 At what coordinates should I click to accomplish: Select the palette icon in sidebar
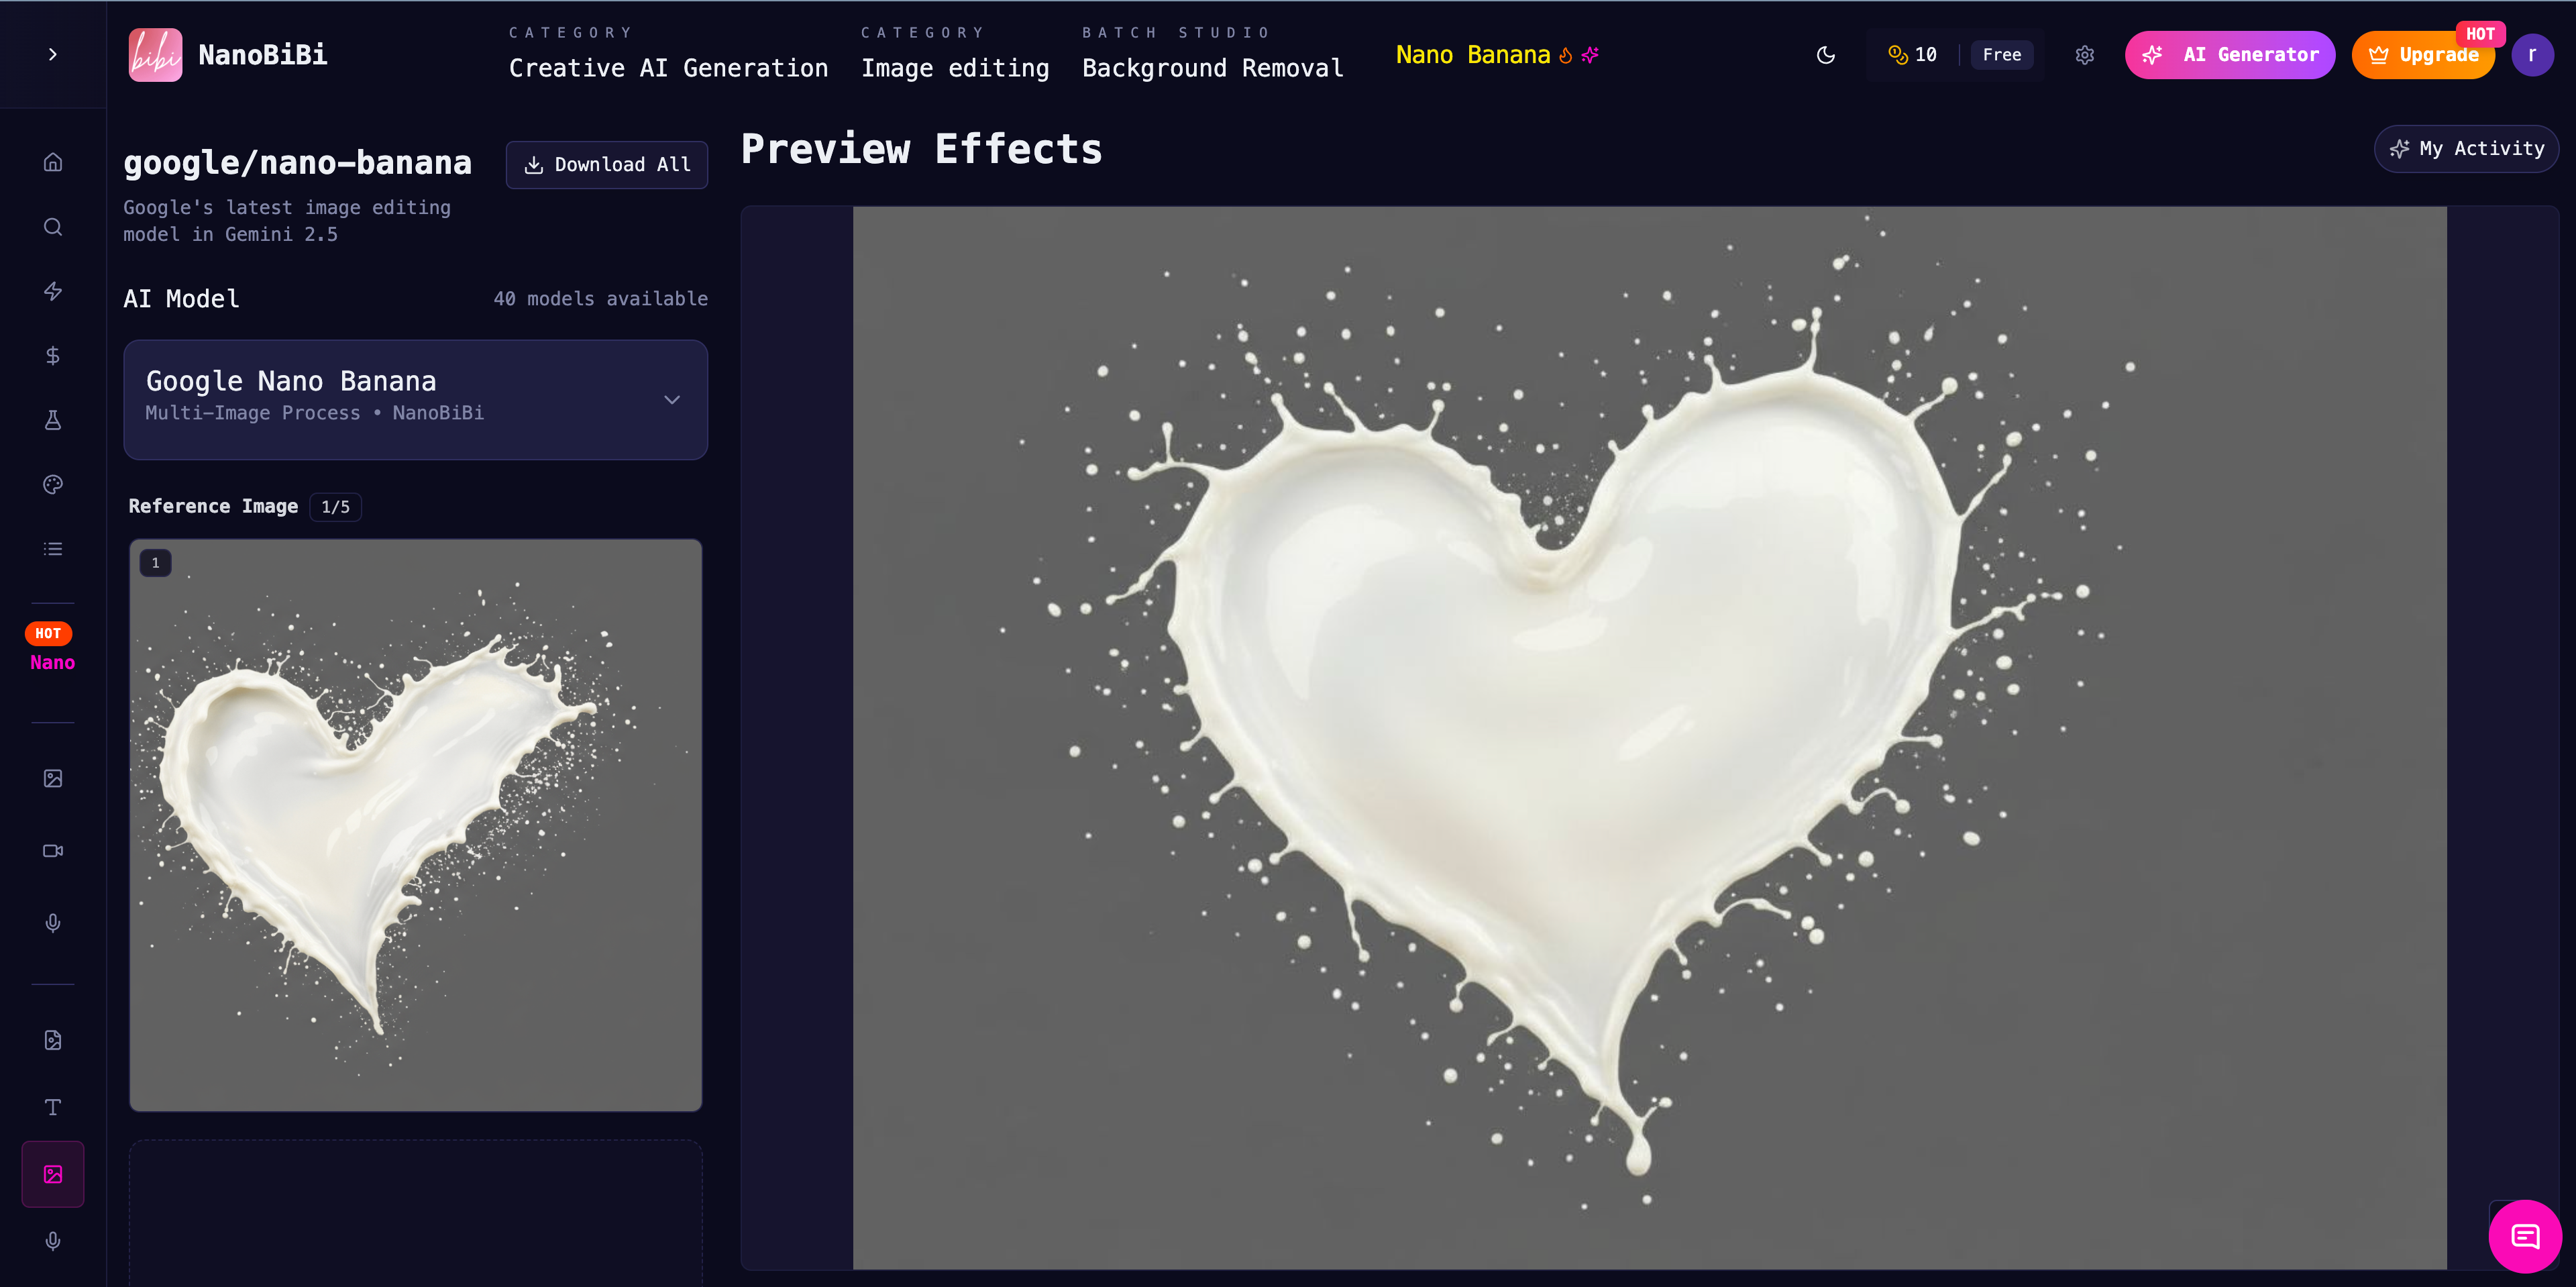[x=53, y=485]
